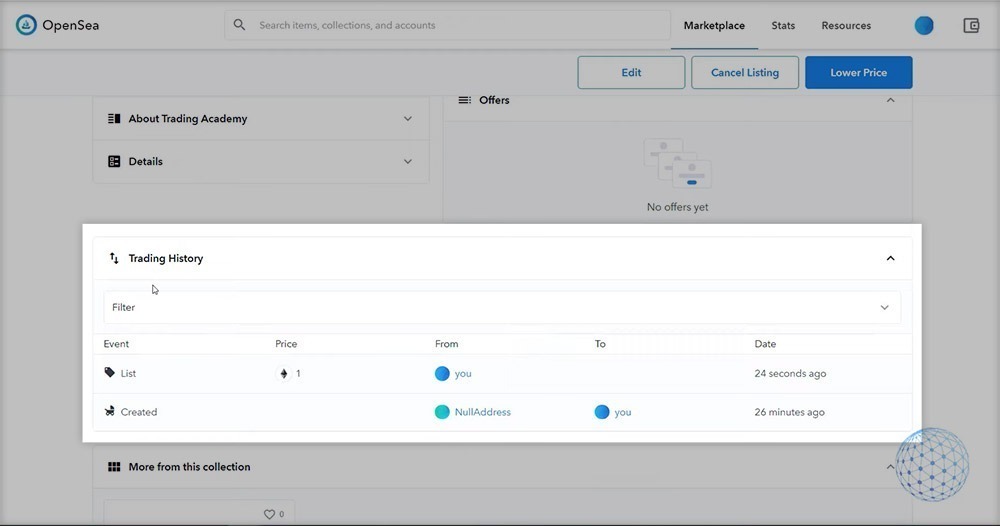Expand the Details panel
Viewport: 1000px width, 526px height.
pos(407,161)
